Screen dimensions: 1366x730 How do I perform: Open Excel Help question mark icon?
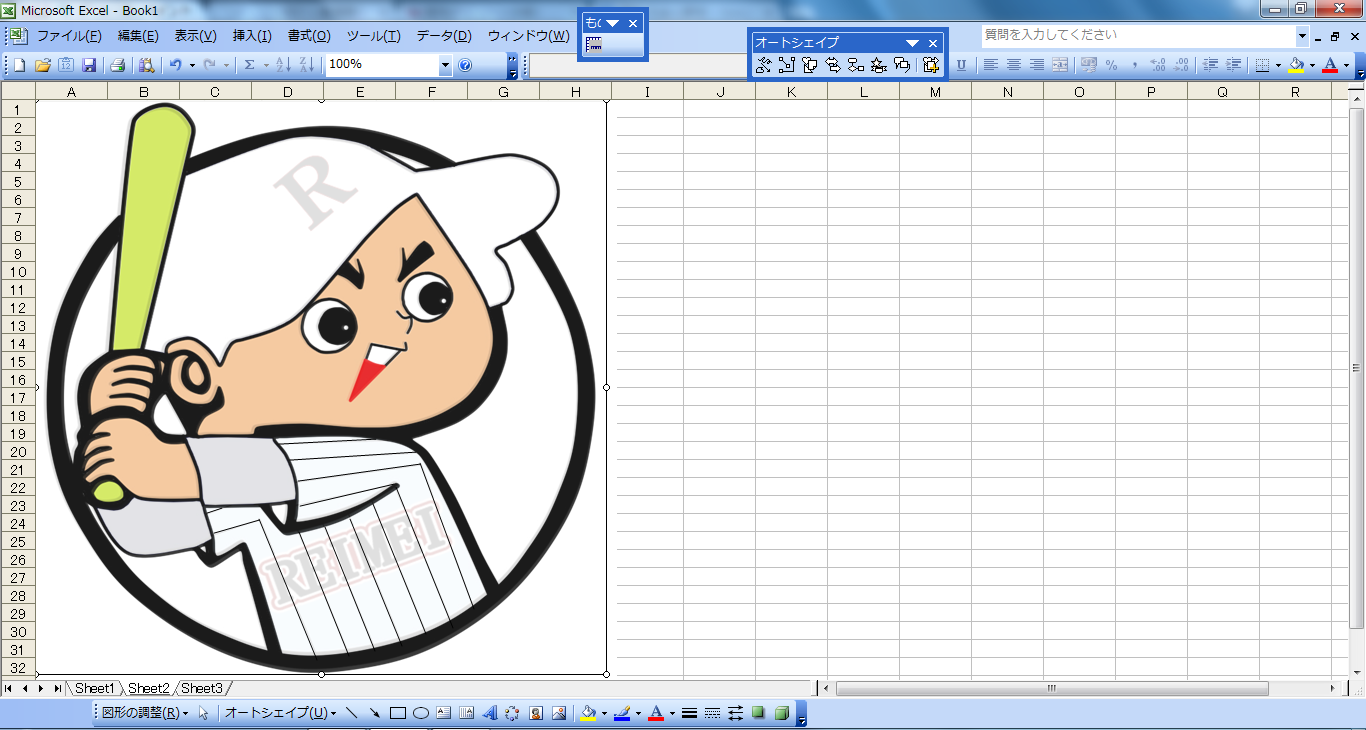[465, 65]
